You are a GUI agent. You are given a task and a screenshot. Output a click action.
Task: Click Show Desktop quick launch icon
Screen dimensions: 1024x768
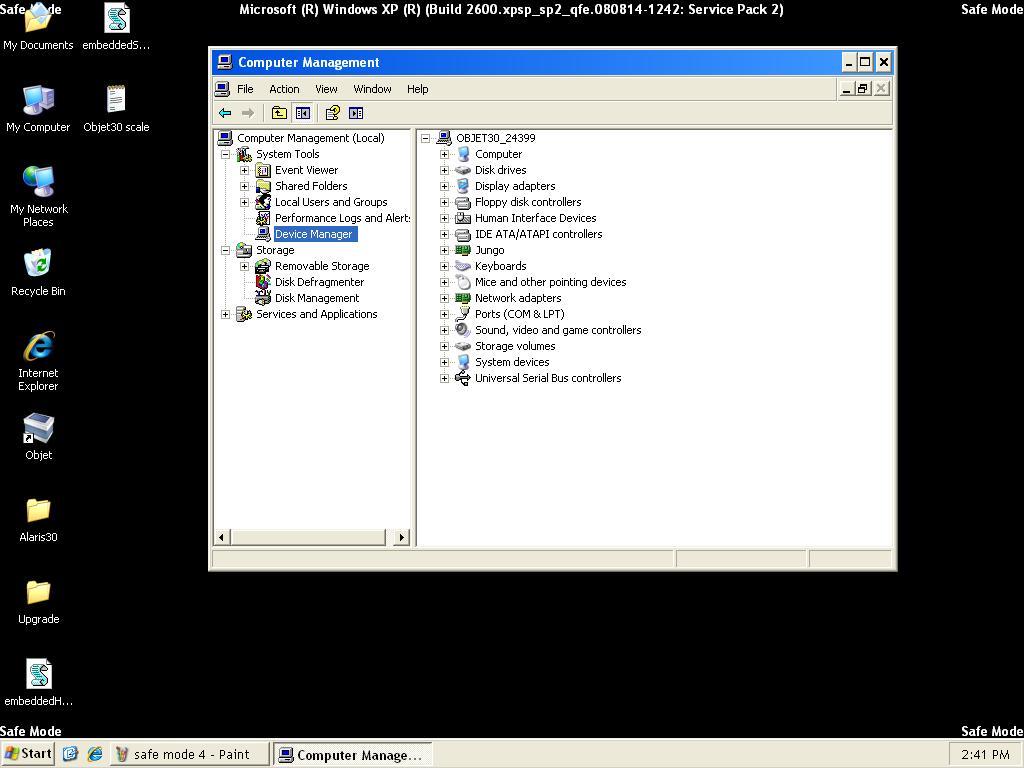coord(71,754)
